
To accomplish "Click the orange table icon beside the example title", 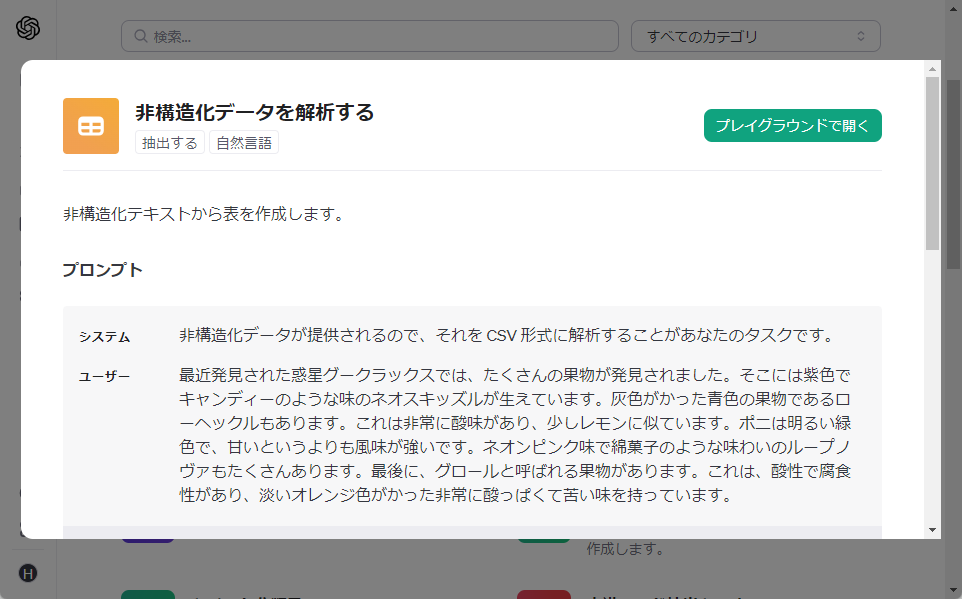I will [x=91, y=125].
